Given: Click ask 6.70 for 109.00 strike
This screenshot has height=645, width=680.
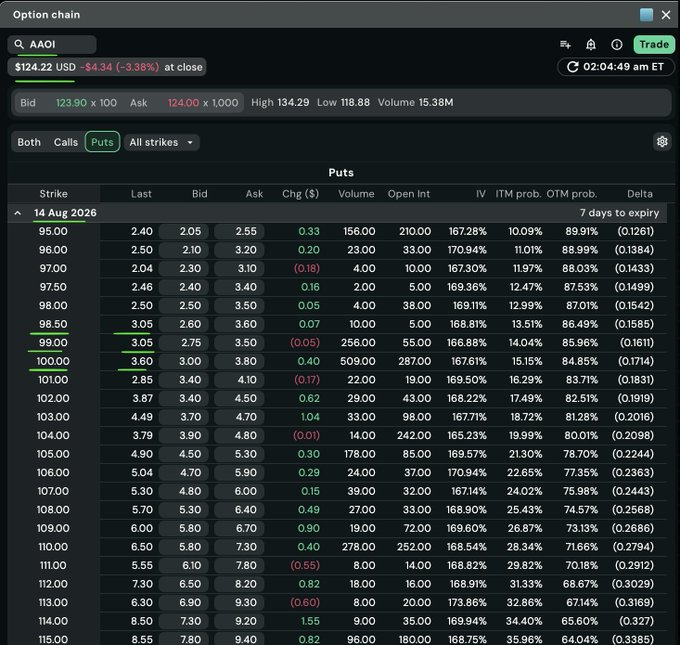Looking at the screenshot, I should tap(239, 528).
